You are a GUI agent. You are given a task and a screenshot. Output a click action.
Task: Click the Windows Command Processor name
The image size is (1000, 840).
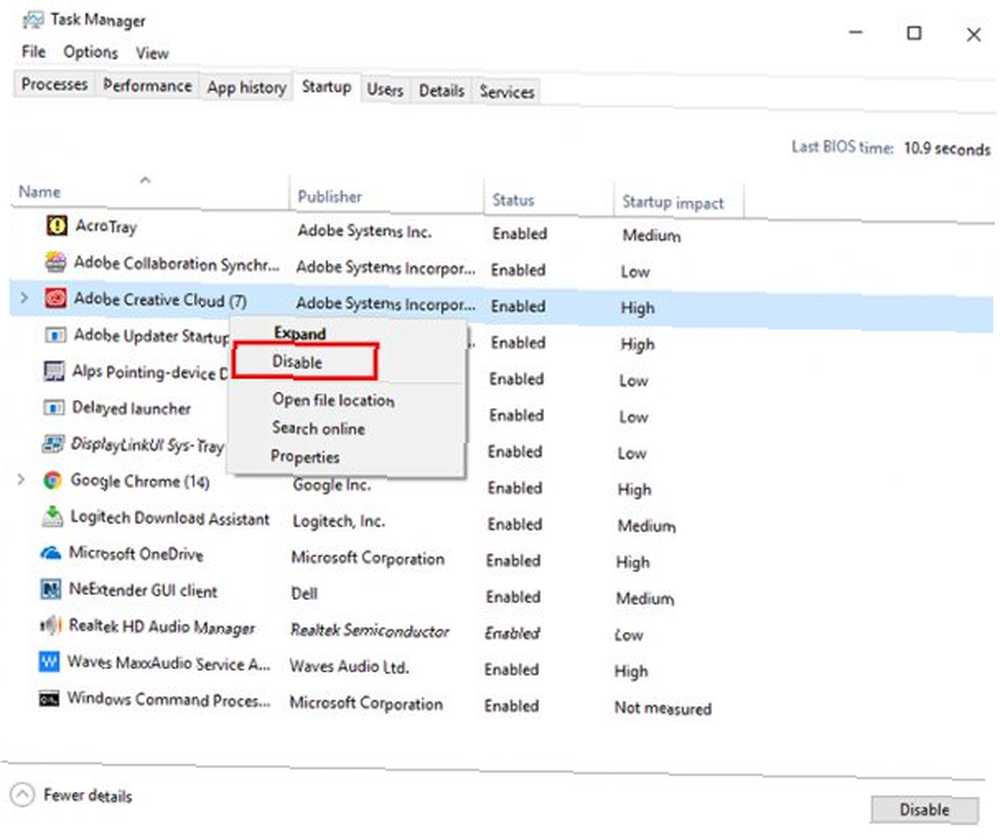coord(169,700)
